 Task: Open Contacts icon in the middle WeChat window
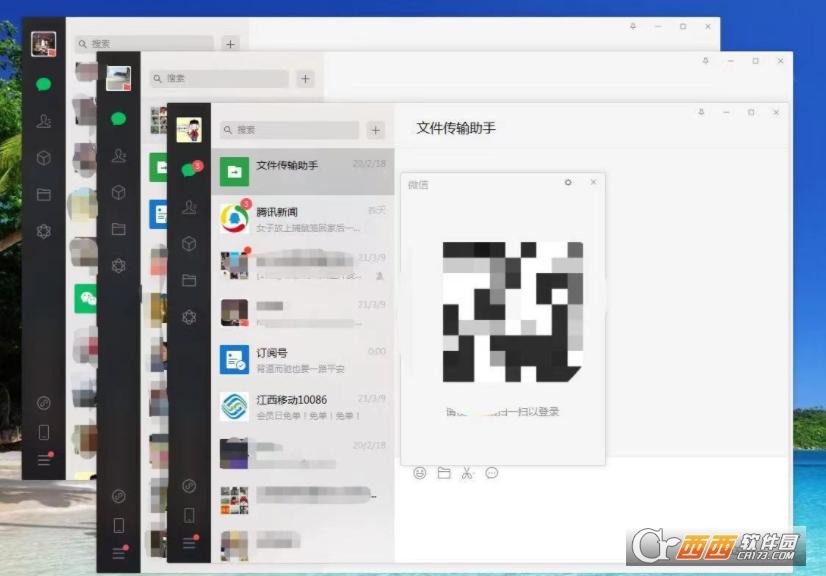[119, 156]
